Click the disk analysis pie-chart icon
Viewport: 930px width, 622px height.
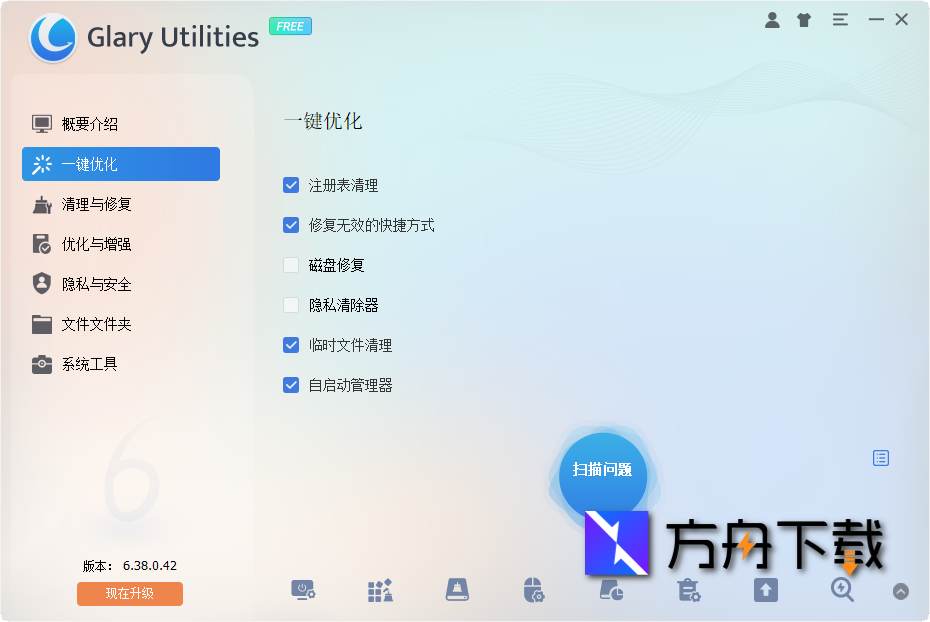[610, 590]
